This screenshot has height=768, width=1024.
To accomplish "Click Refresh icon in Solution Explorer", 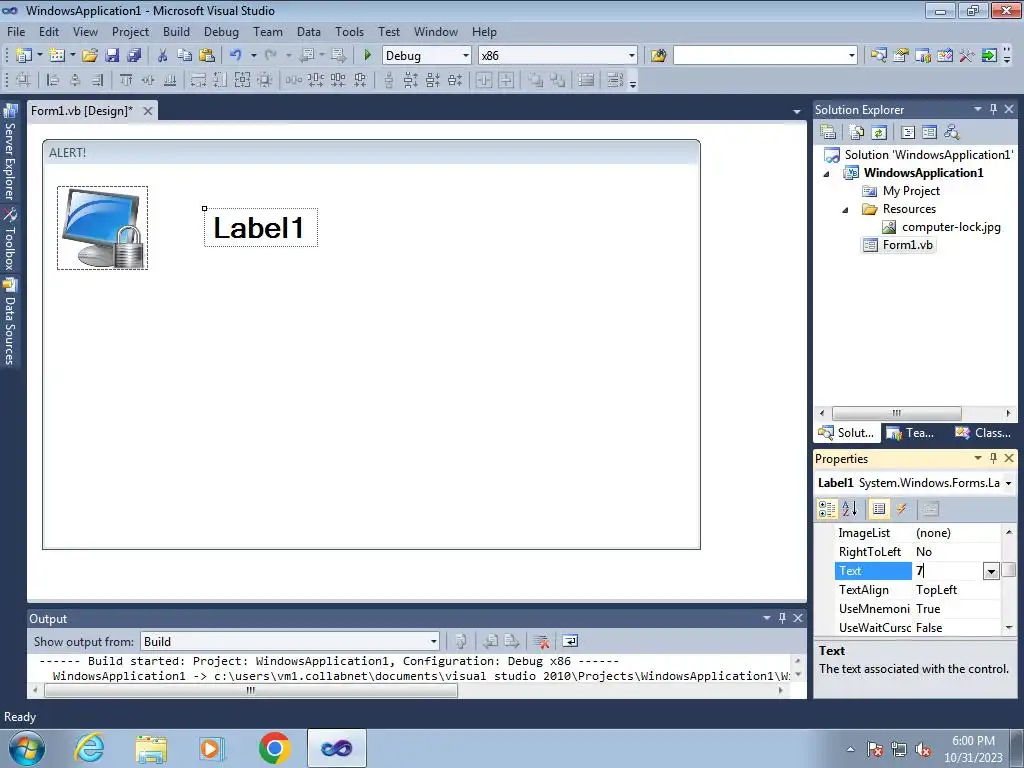I will pos(879,133).
